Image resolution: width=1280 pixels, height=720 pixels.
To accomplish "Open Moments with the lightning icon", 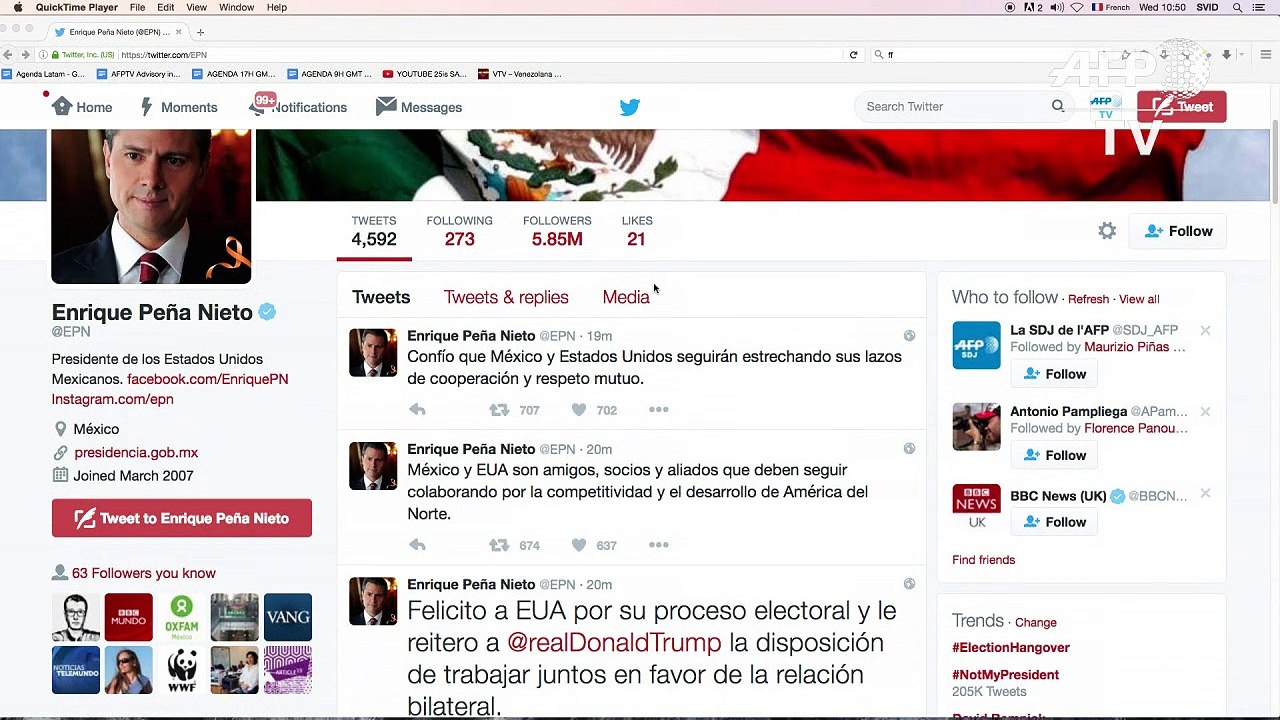I will point(179,107).
